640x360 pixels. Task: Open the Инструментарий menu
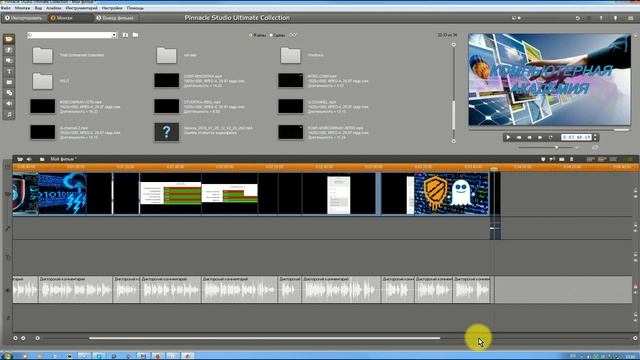(x=82, y=8)
